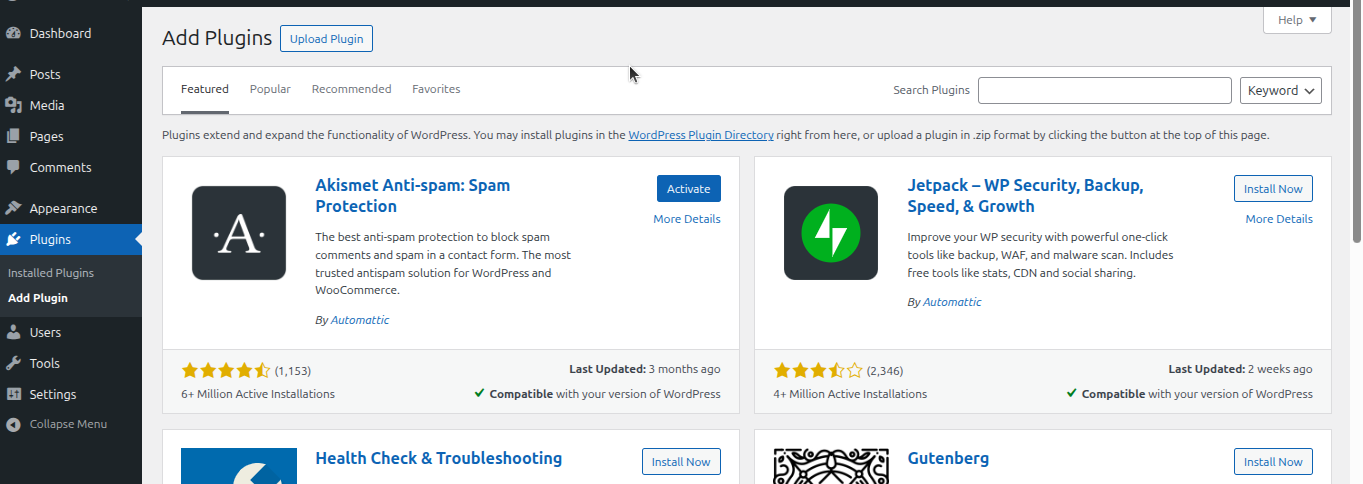Open the Keyword search type dropdown

(1281, 90)
